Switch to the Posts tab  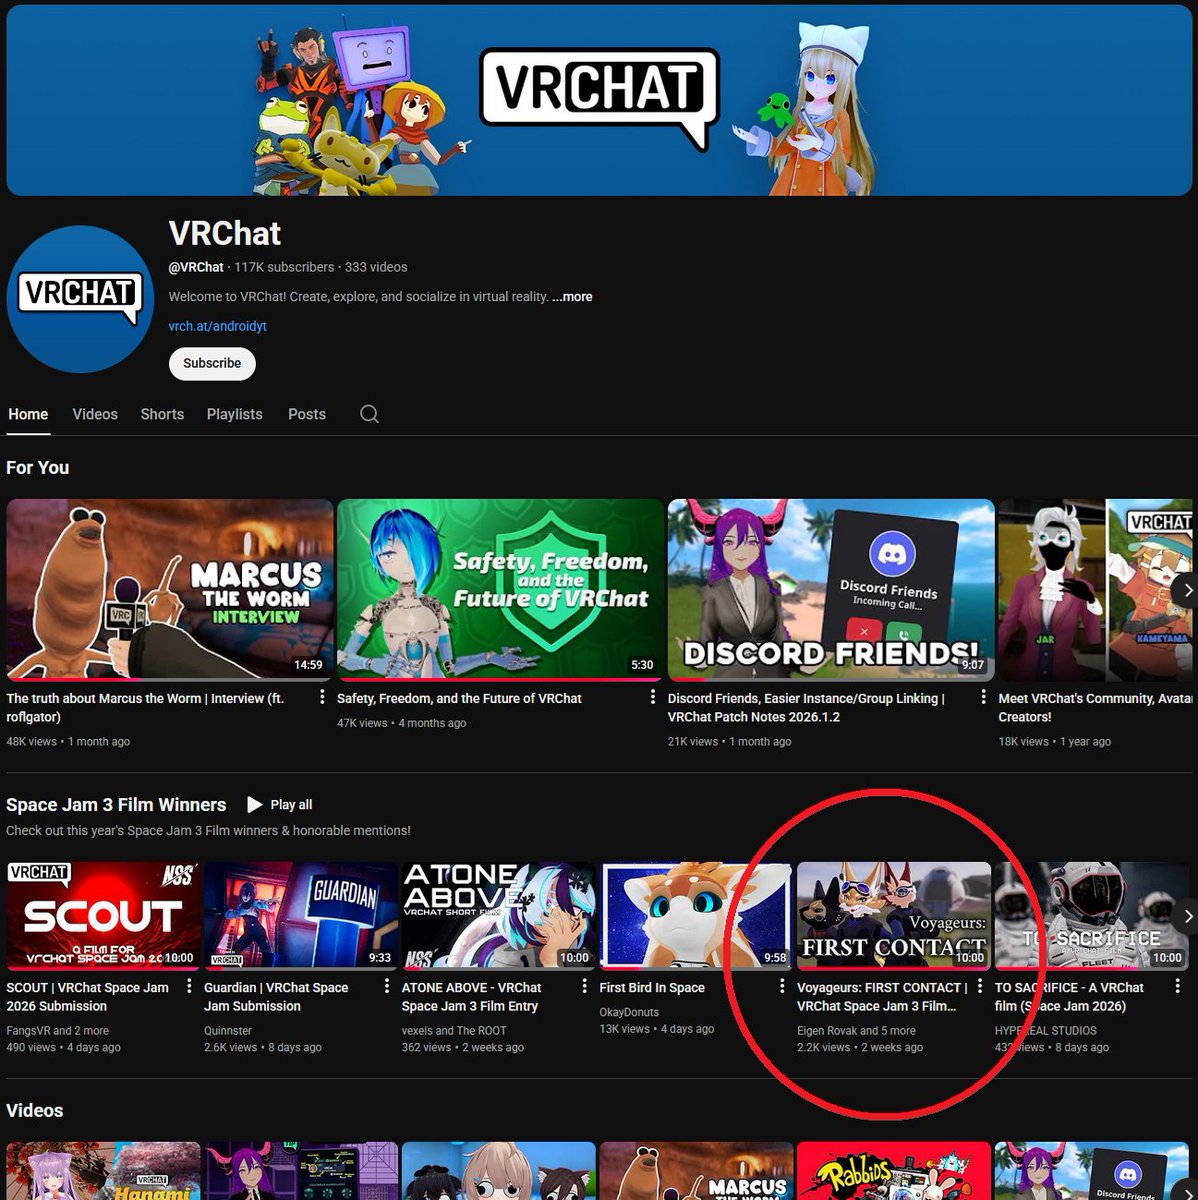point(307,414)
